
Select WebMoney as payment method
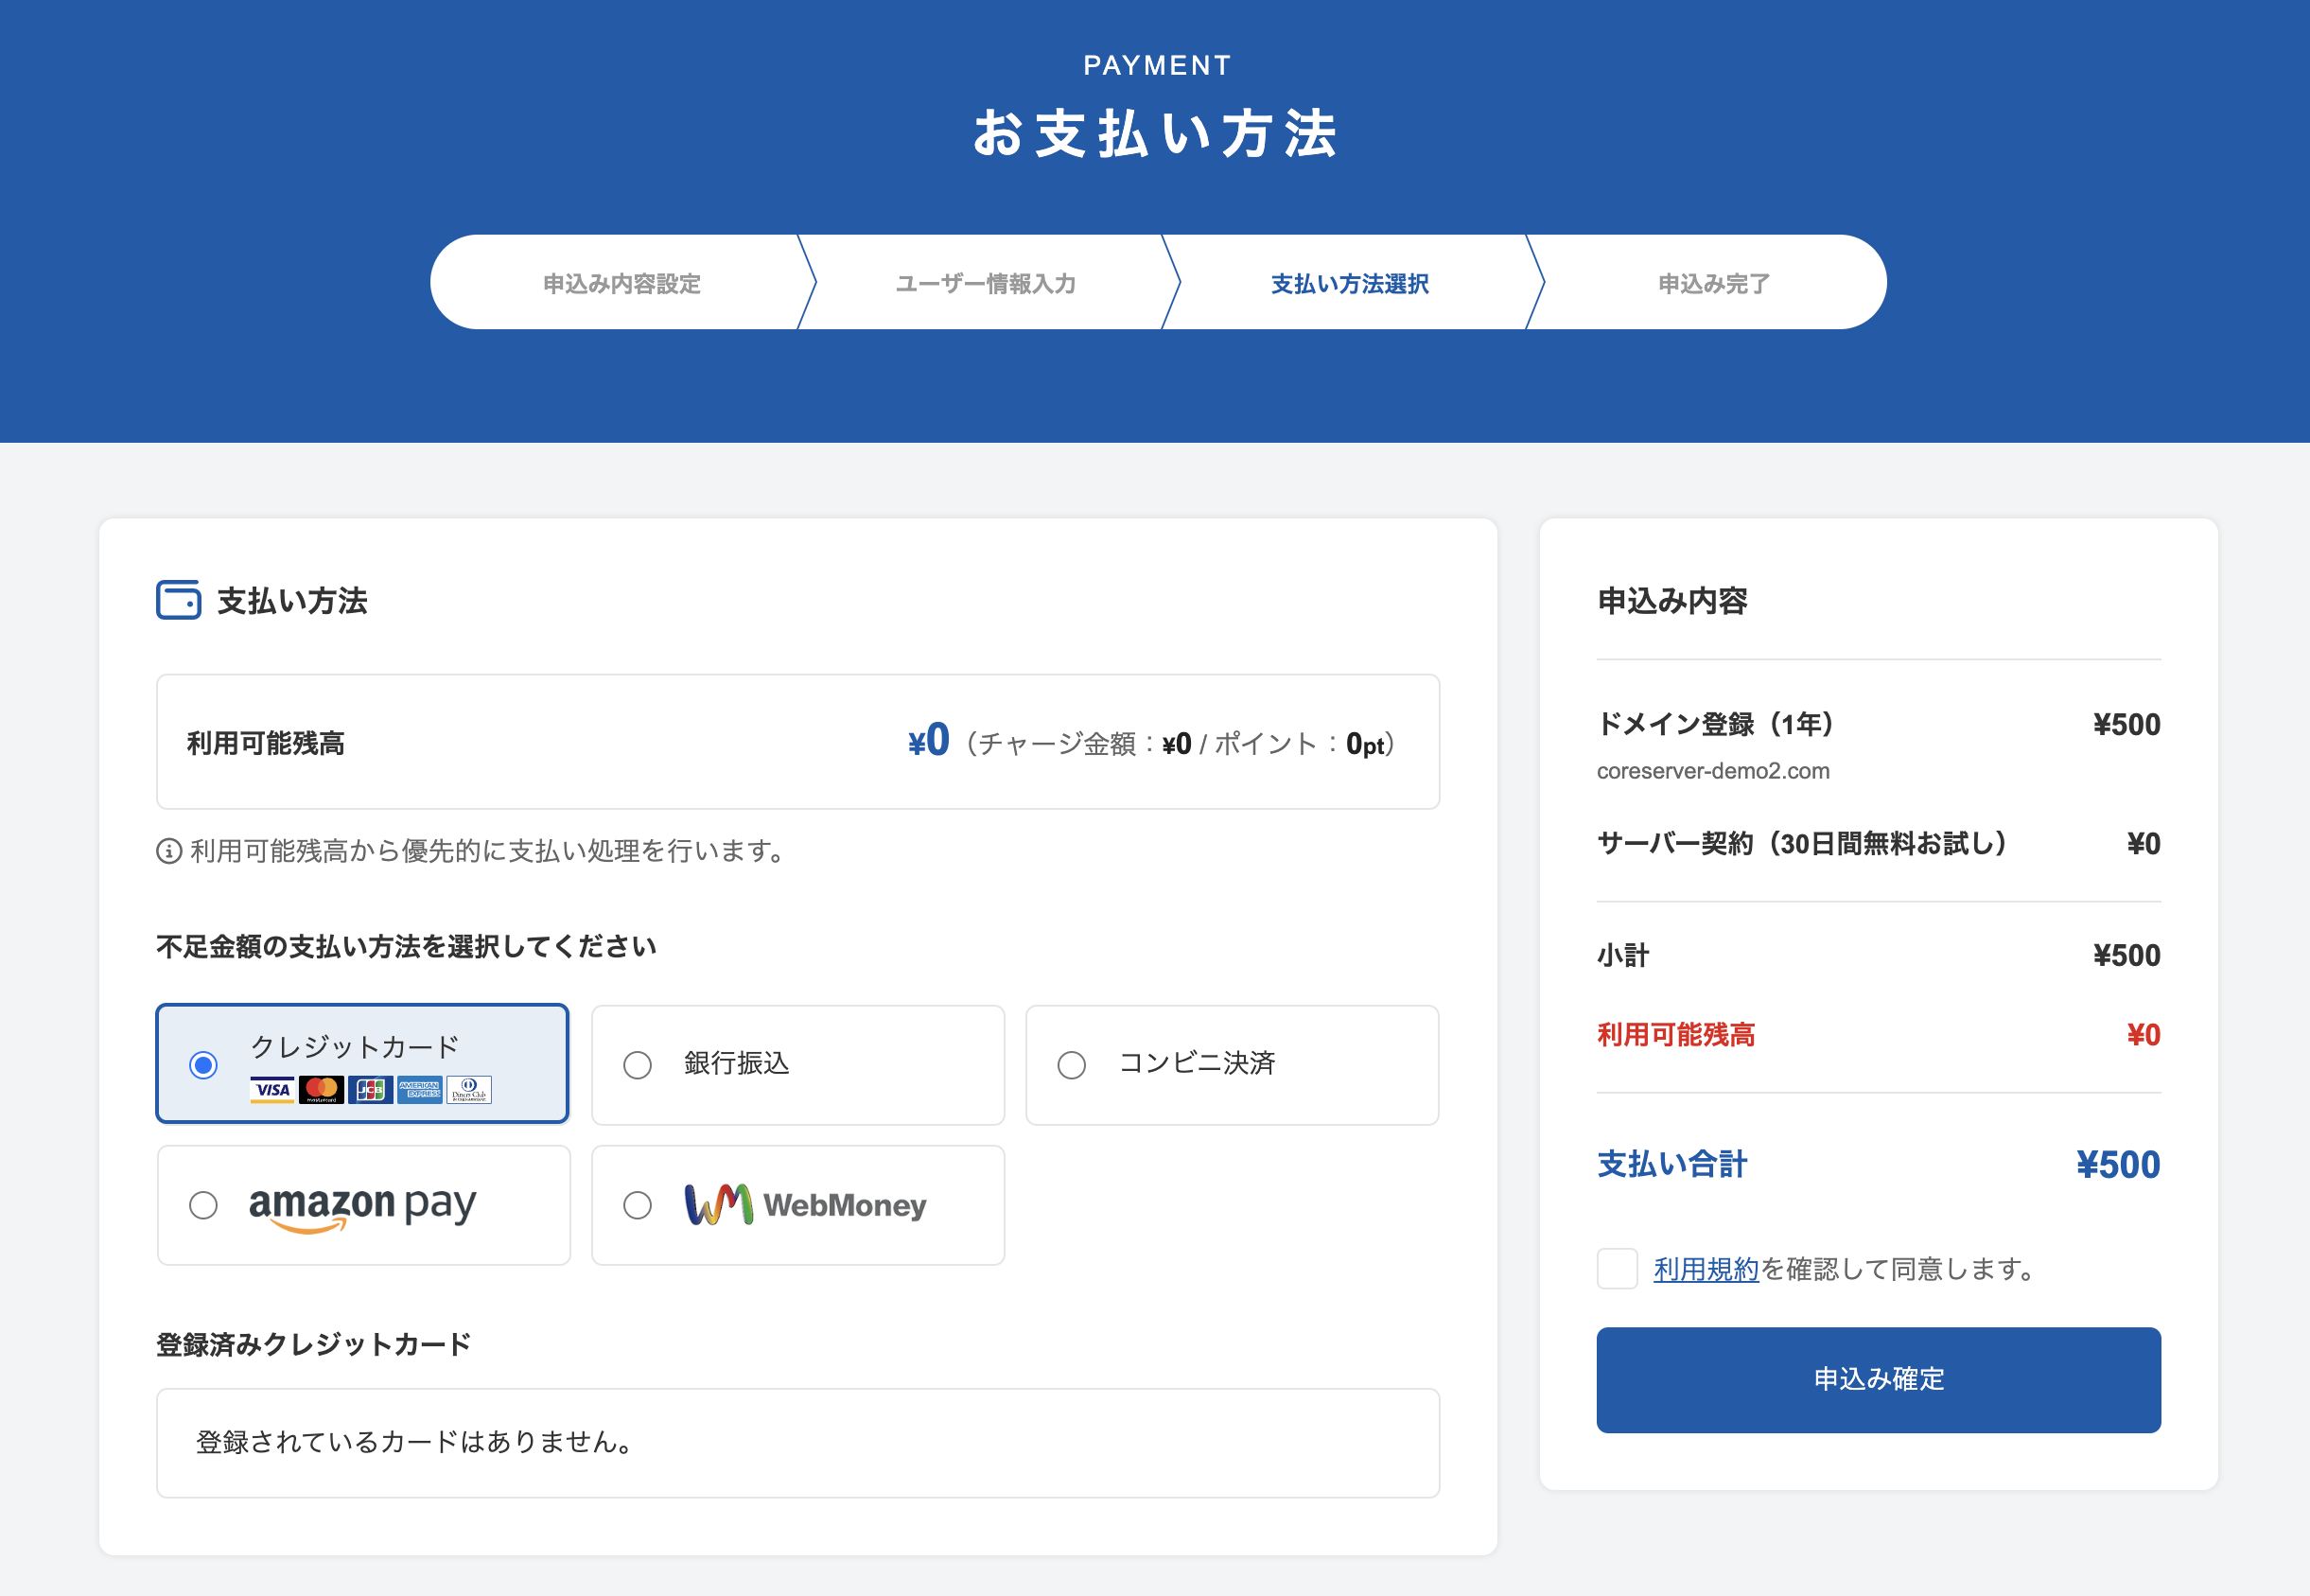(637, 1206)
